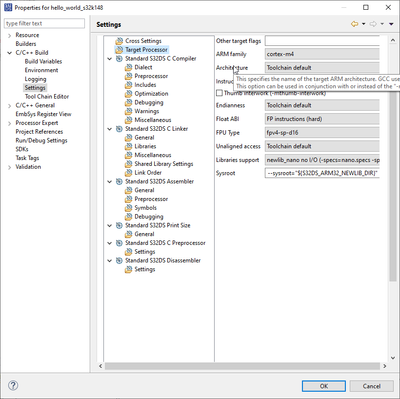Click the Shared Library Settings folder icon
The image size is (400, 399).
(128, 164)
